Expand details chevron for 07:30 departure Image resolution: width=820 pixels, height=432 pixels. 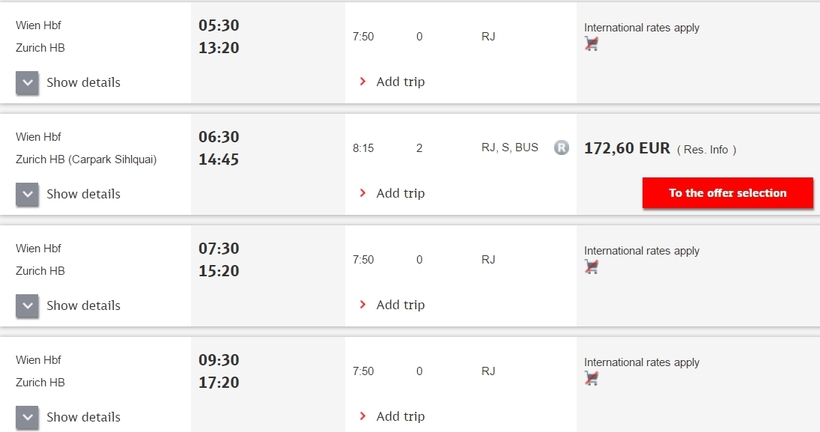coord(27,305)
